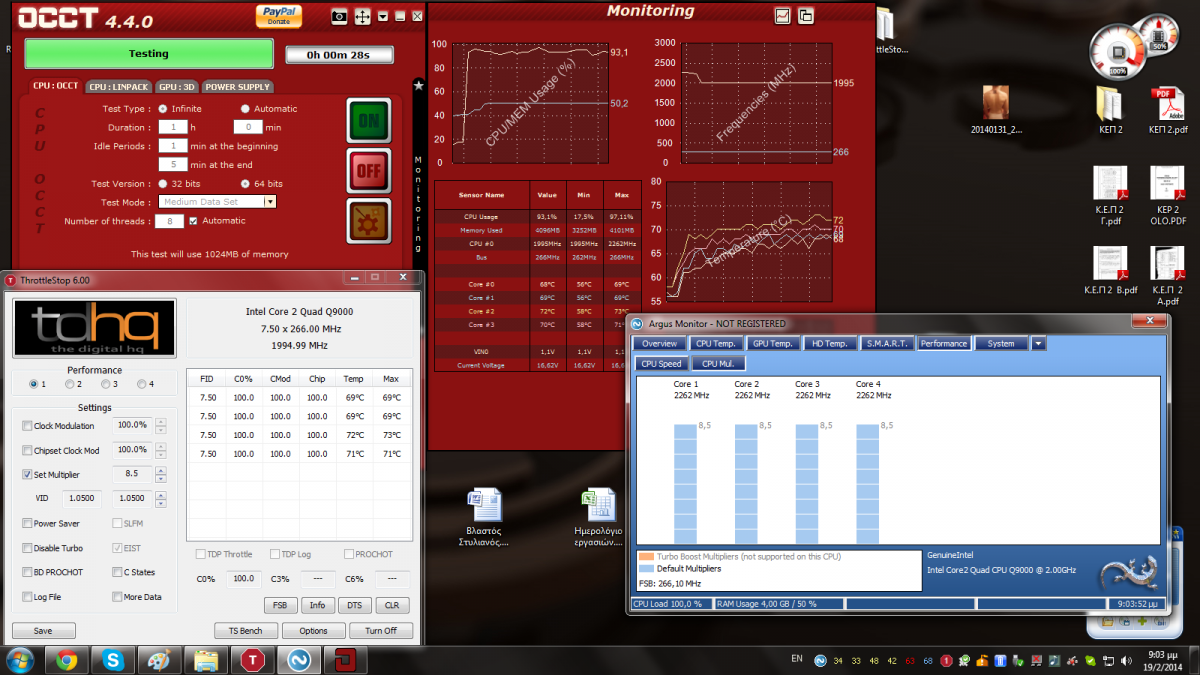This screenshot has height=675, width=1200.
Task: Open the System tab in Argus Monitor
Action: pos(1001,343)
